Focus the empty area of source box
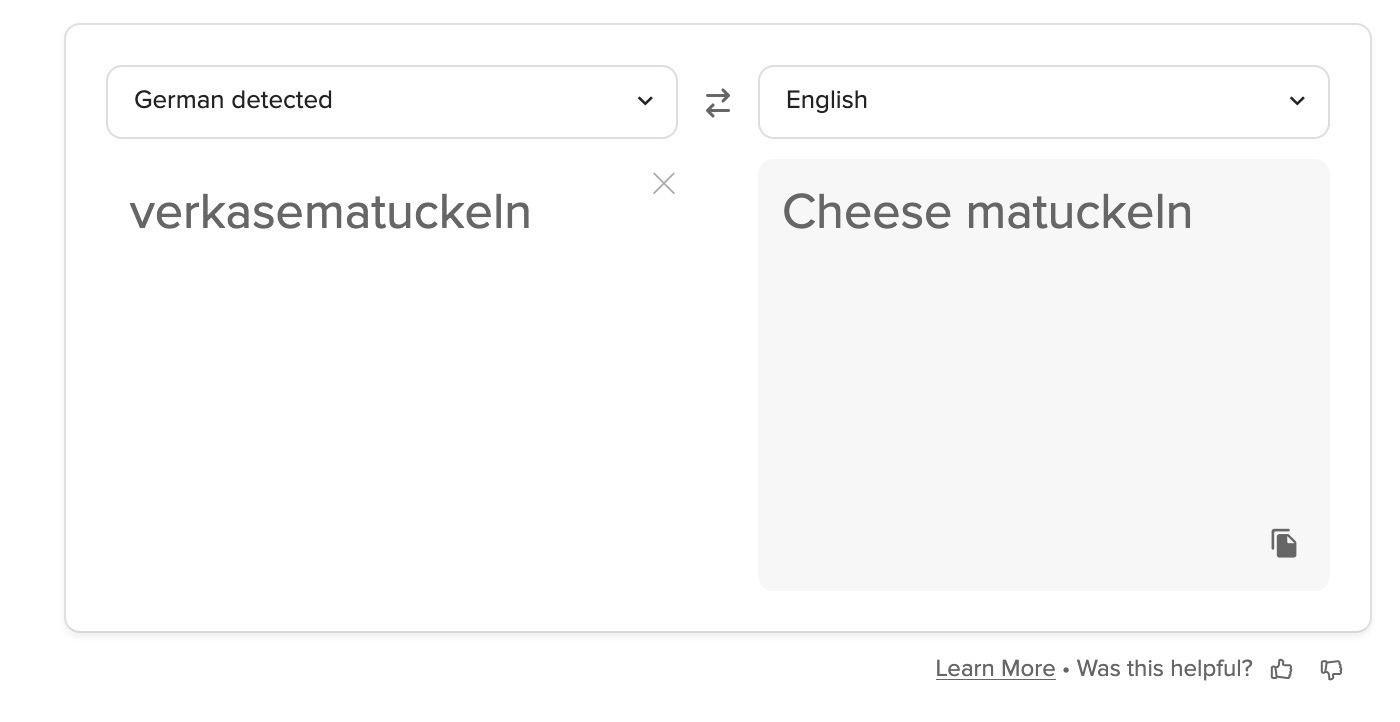 click(x=390, y=420)
